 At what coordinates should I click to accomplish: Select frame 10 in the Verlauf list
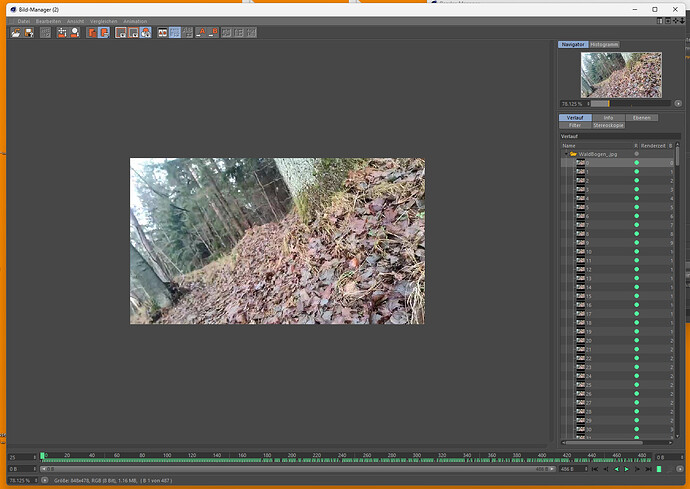(x=617, y=252)
